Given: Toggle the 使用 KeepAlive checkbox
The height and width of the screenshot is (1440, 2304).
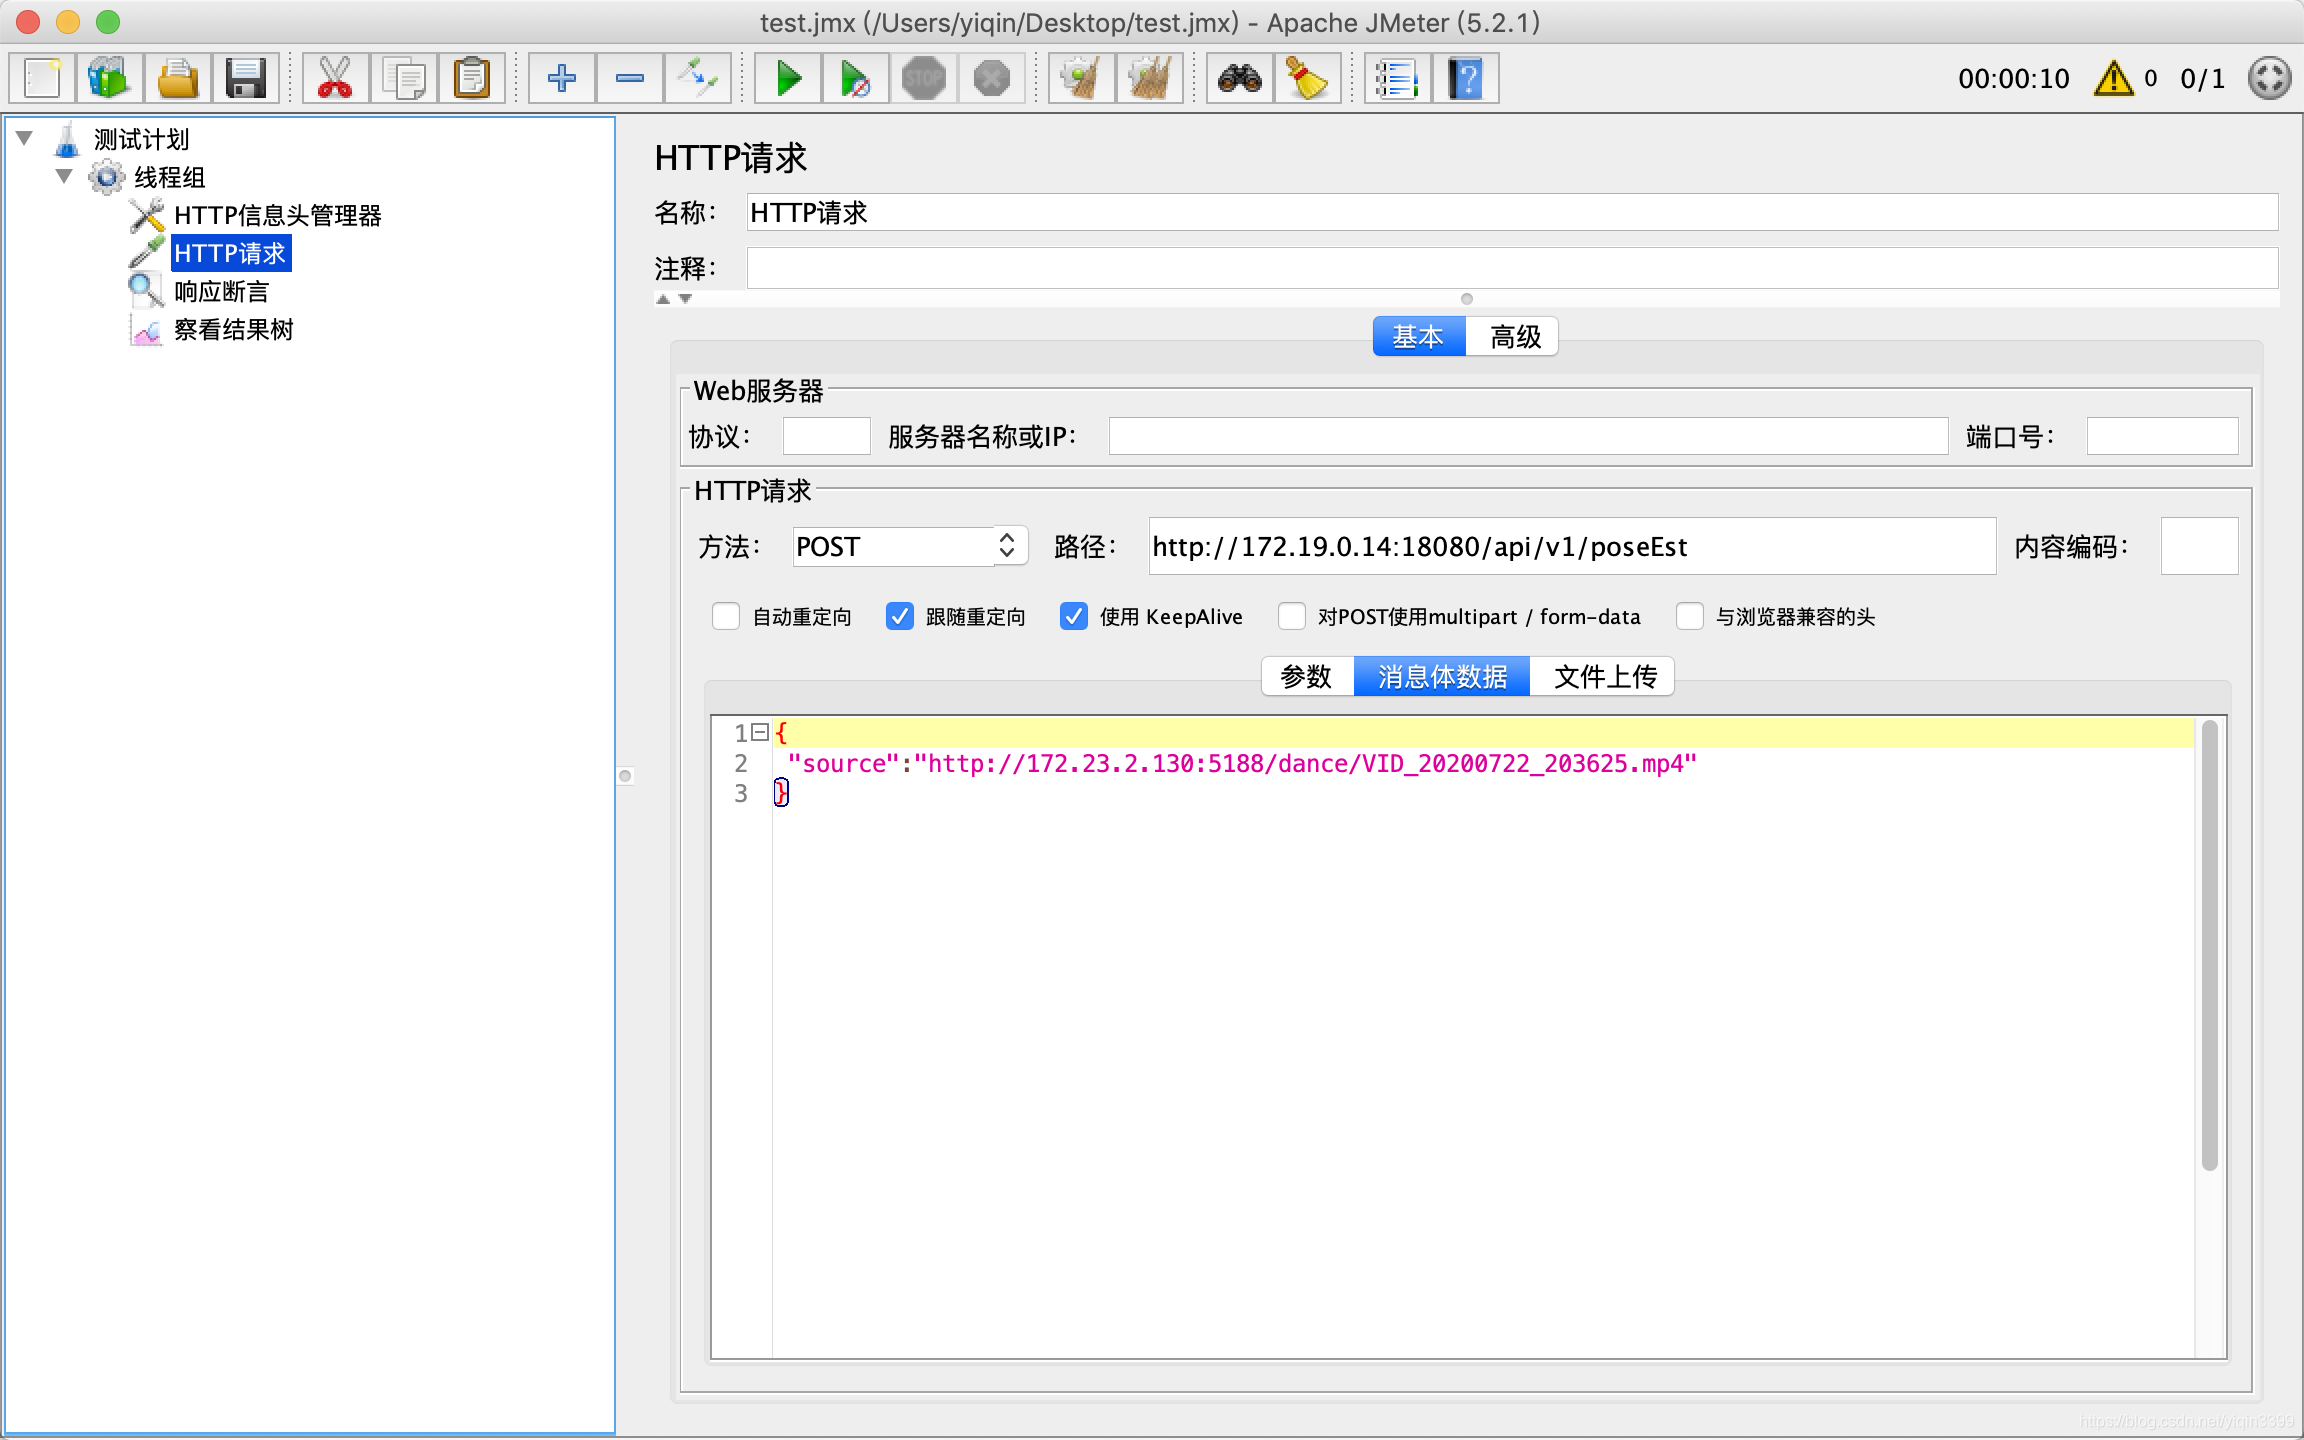Looking at the screenshot, I should (x=1074, y=616).
